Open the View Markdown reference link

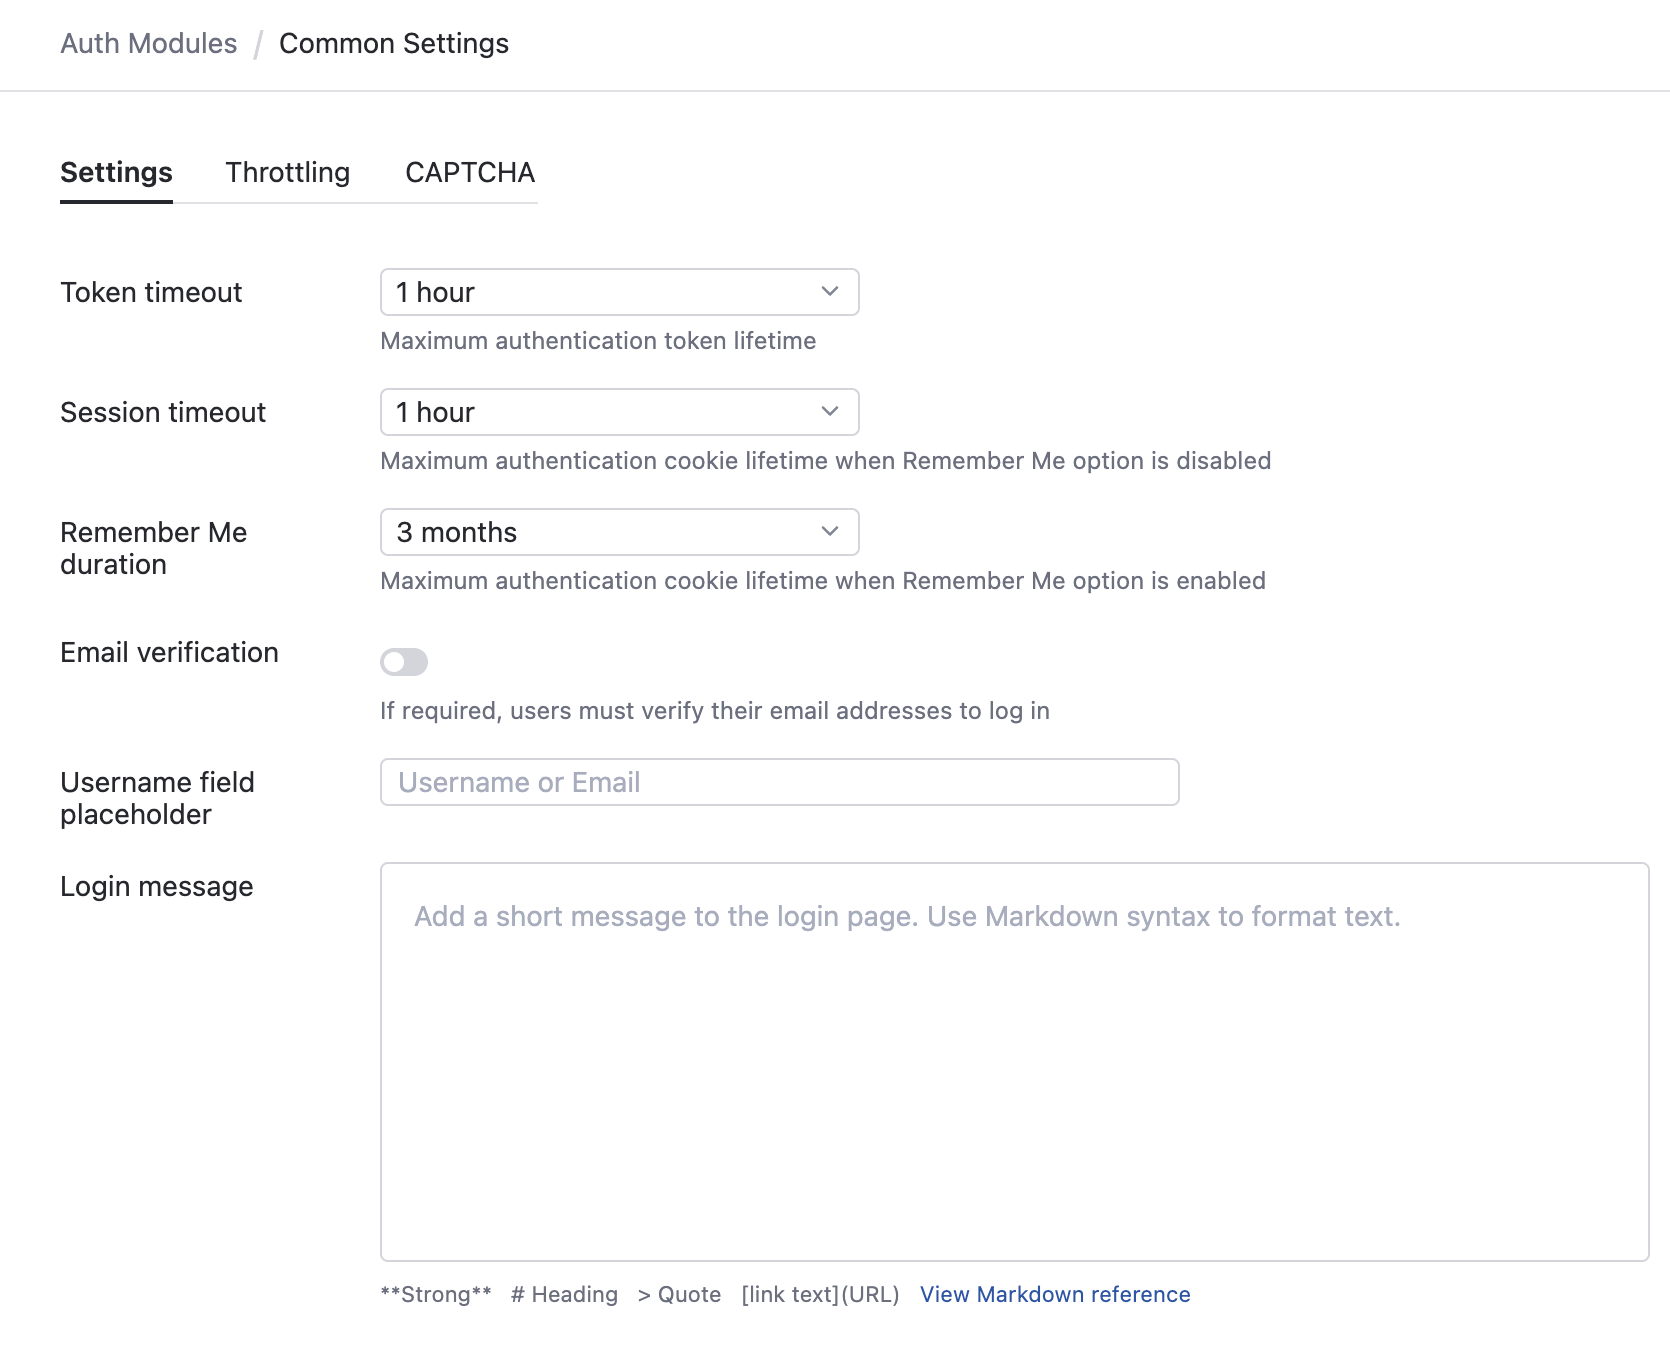pyautogui.click(x=1054, y=1293)
